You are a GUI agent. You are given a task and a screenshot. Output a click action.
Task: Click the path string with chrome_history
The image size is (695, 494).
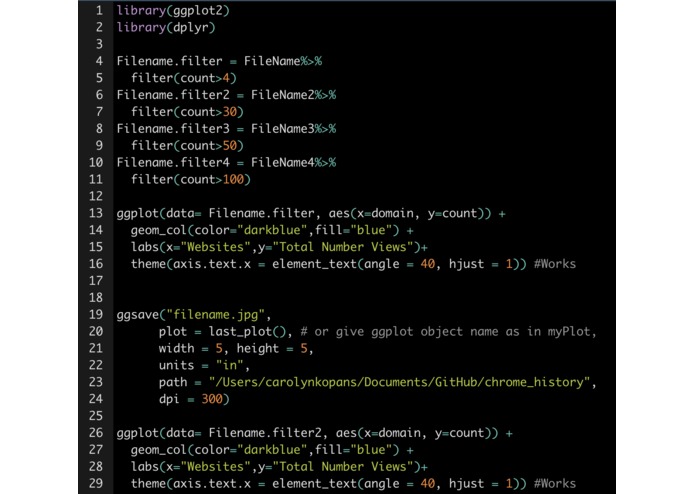[400, 382]
